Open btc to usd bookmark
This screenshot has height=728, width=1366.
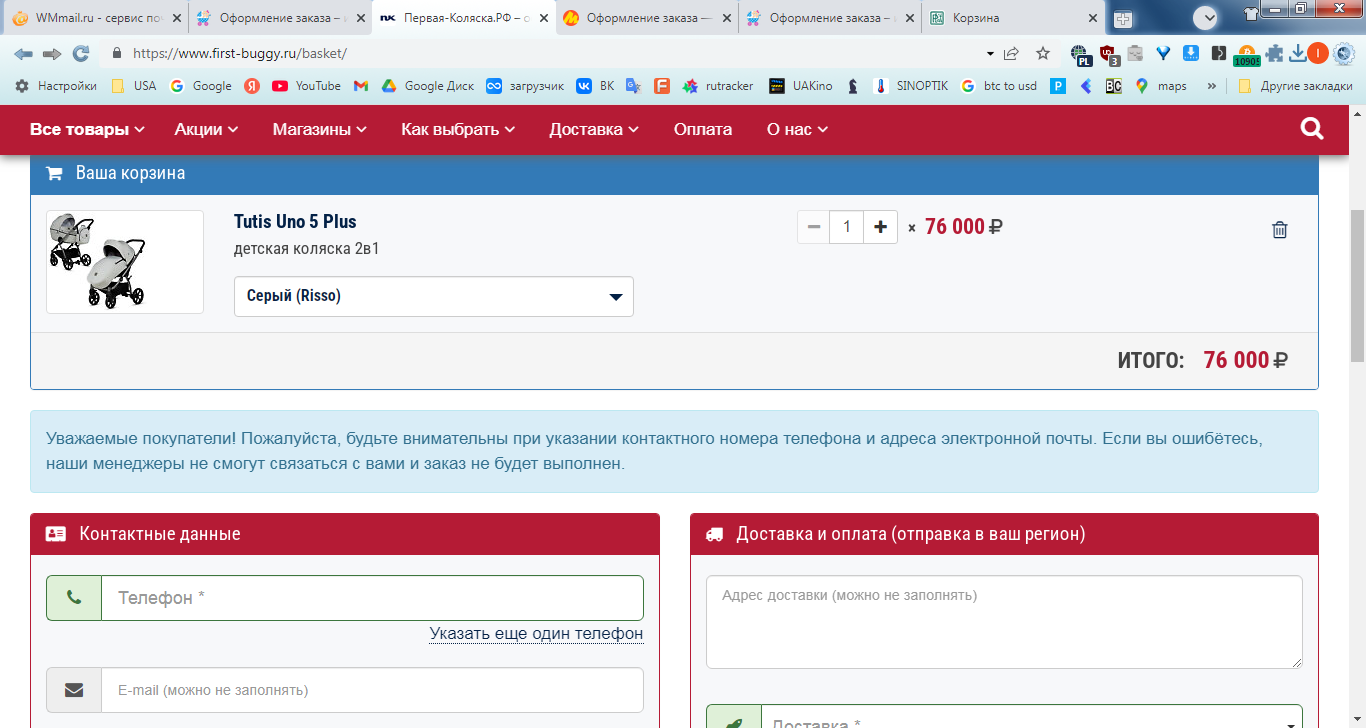pos(998,86)
